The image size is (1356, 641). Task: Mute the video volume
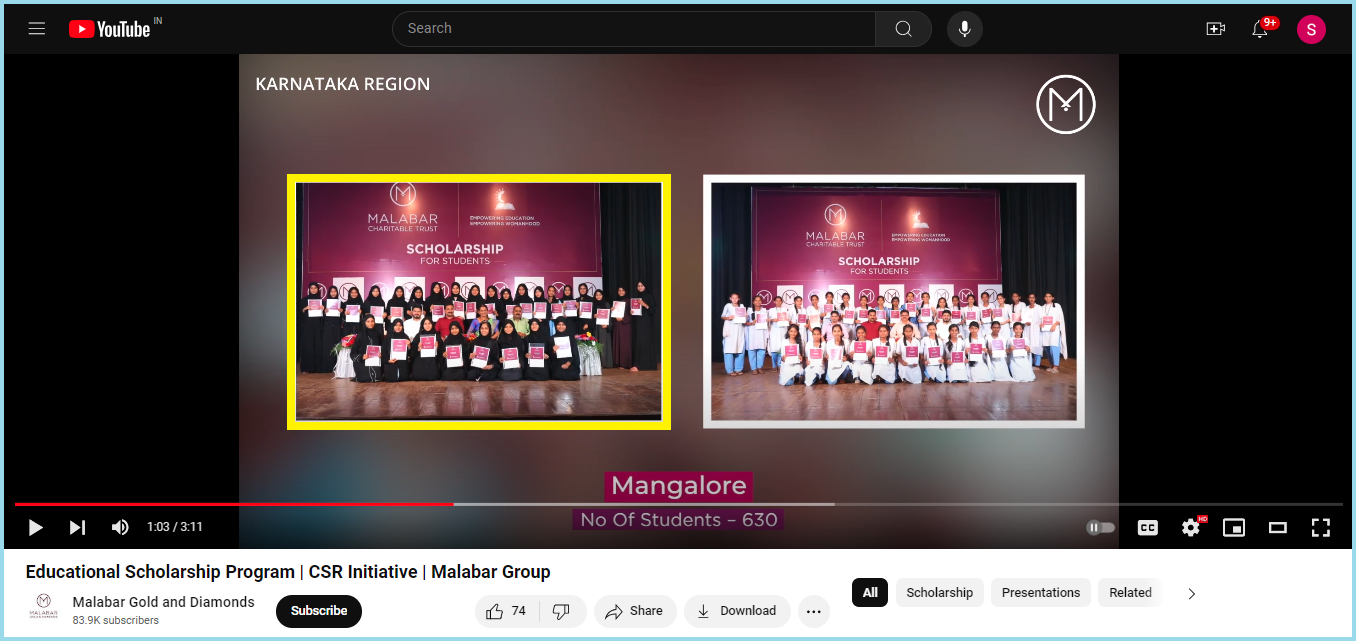point(120,527)
